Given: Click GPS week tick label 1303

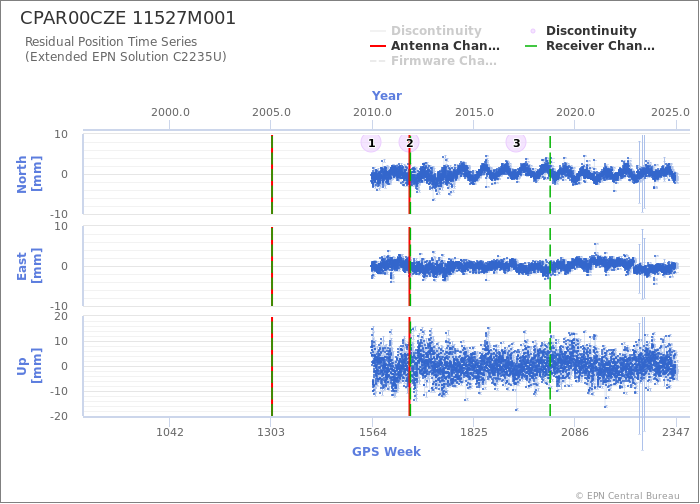Looking at the screenshot, I should (x=271, y=432).
